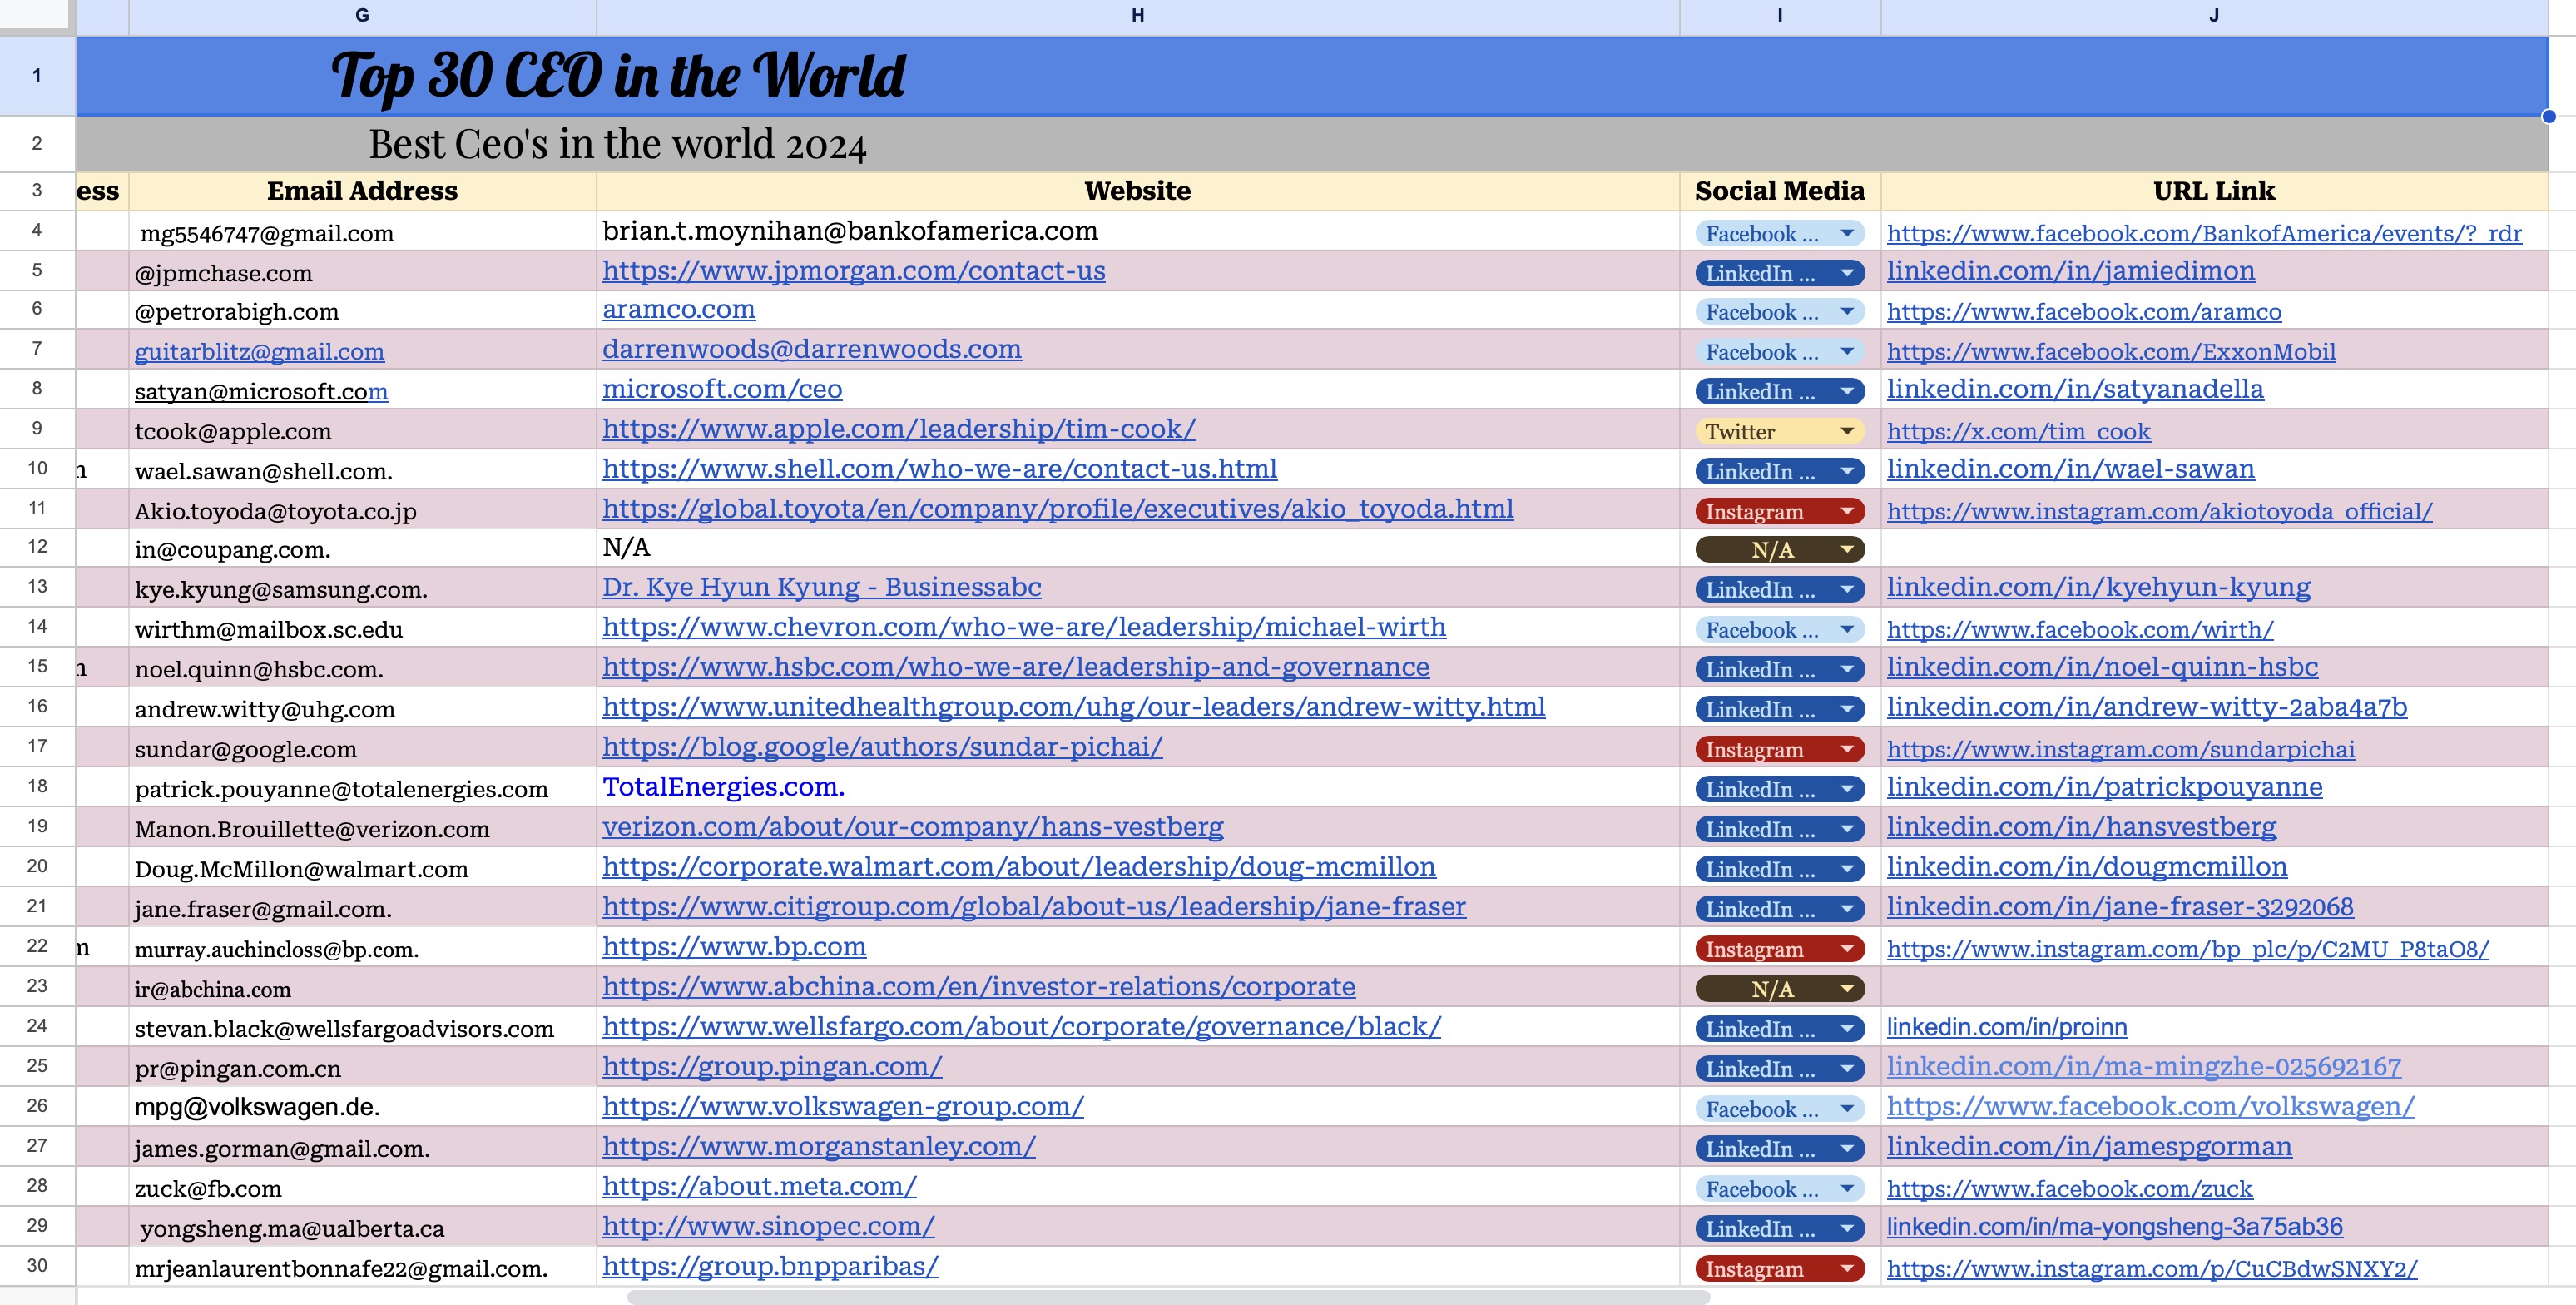The image size is (2576, 1305).
Task: Select row 12 header
Action: coord(37,547)
